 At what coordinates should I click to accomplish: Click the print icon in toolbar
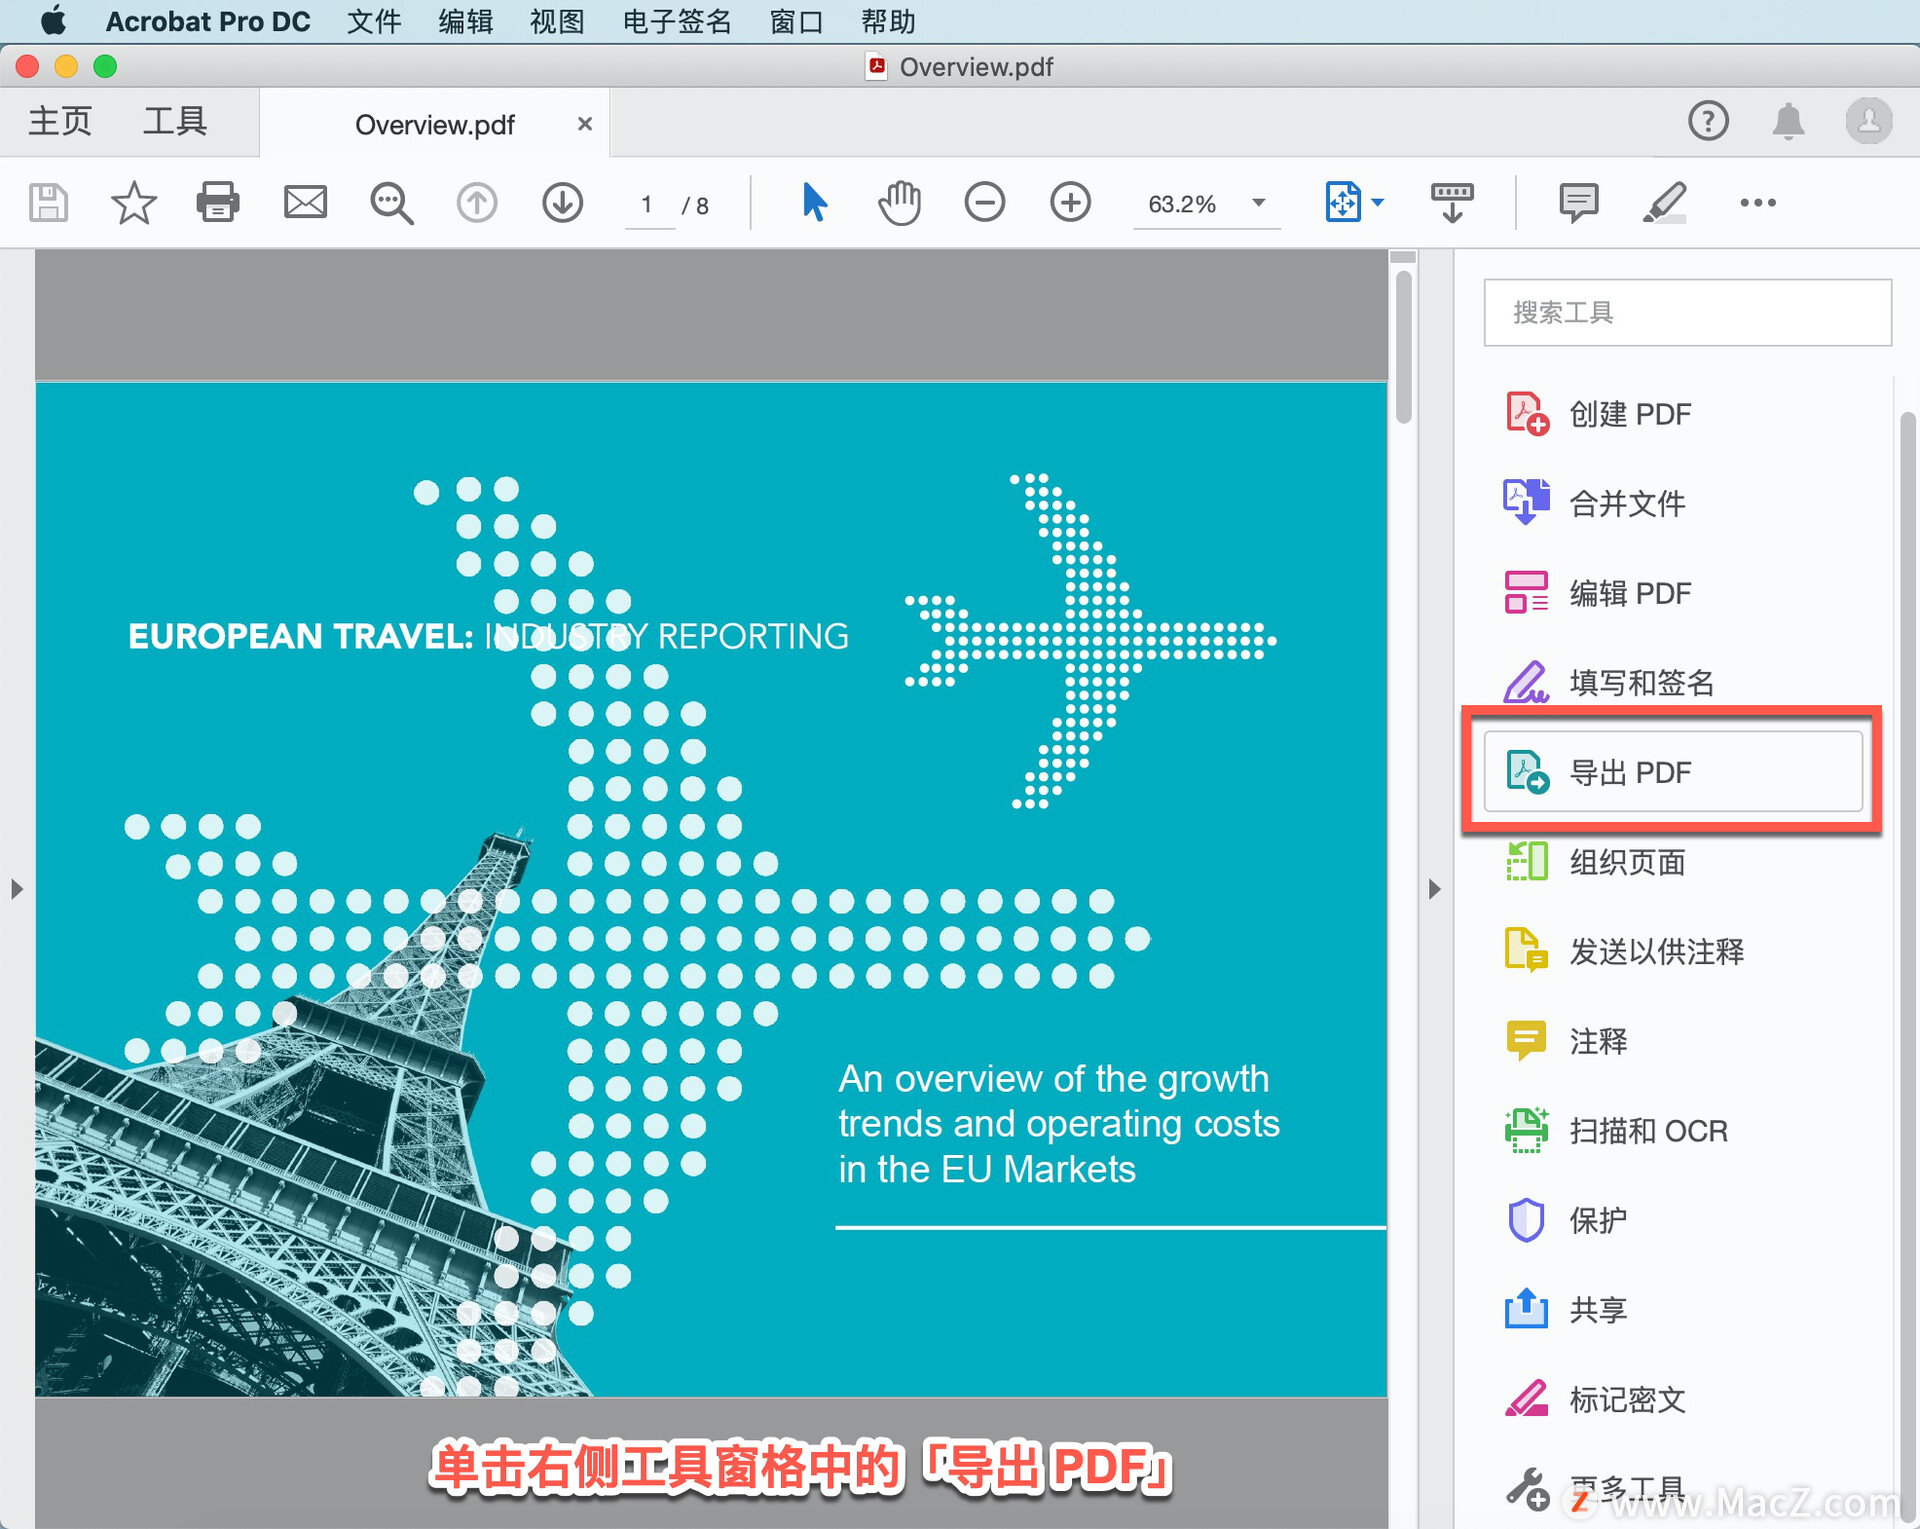(217, 203)
